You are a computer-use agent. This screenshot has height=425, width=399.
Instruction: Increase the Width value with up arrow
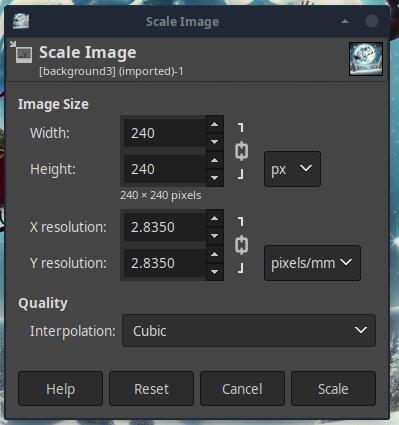click(215, 124)
